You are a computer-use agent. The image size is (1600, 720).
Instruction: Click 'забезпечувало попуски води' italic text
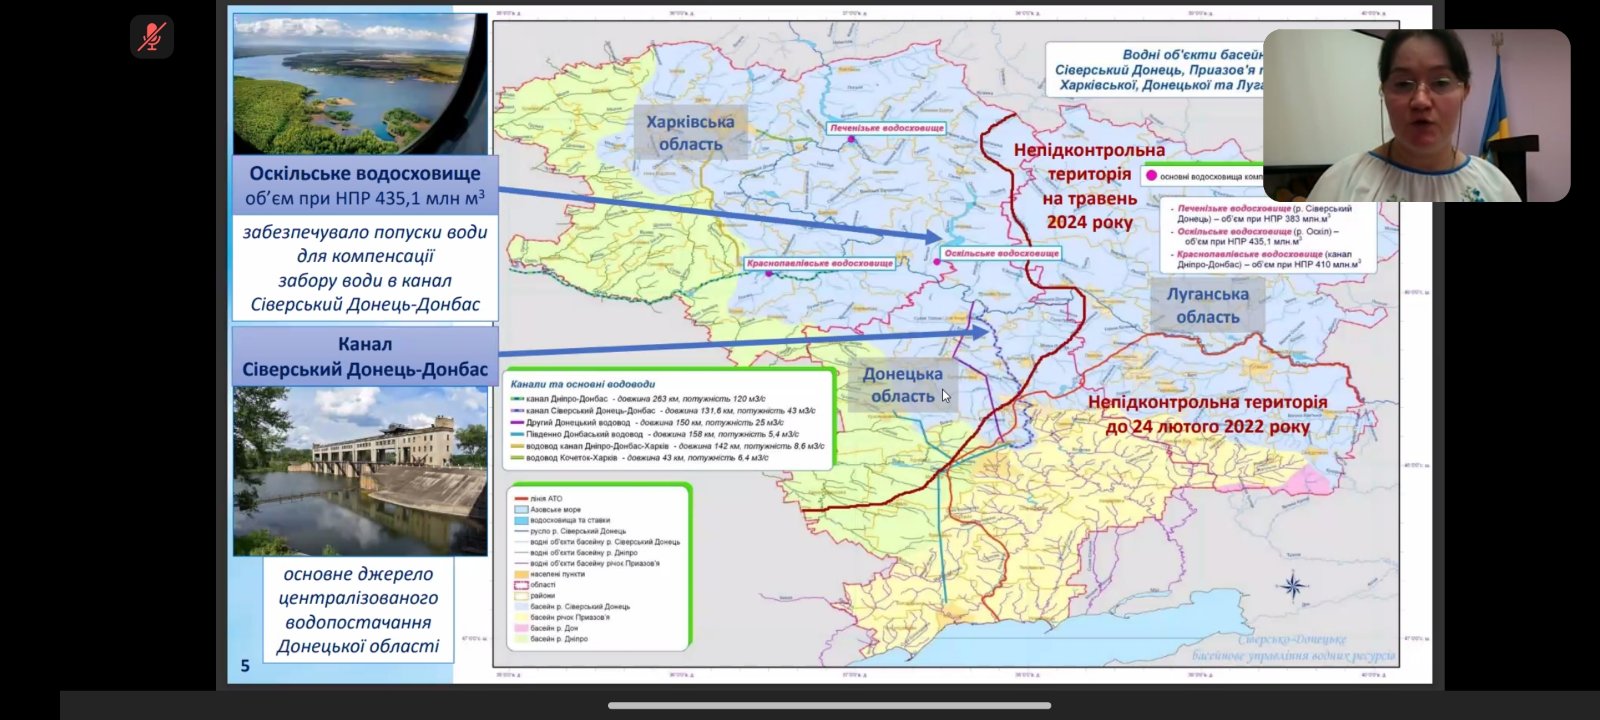pos(365,232)
